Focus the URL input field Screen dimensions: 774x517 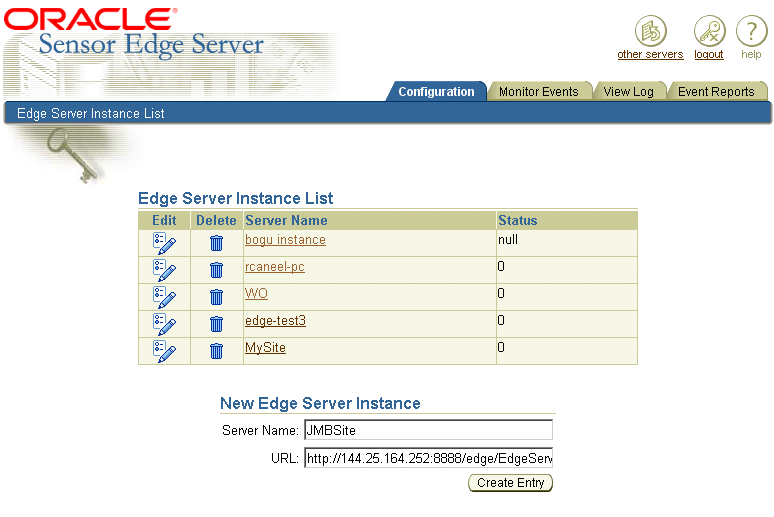(x=428, y=458)
